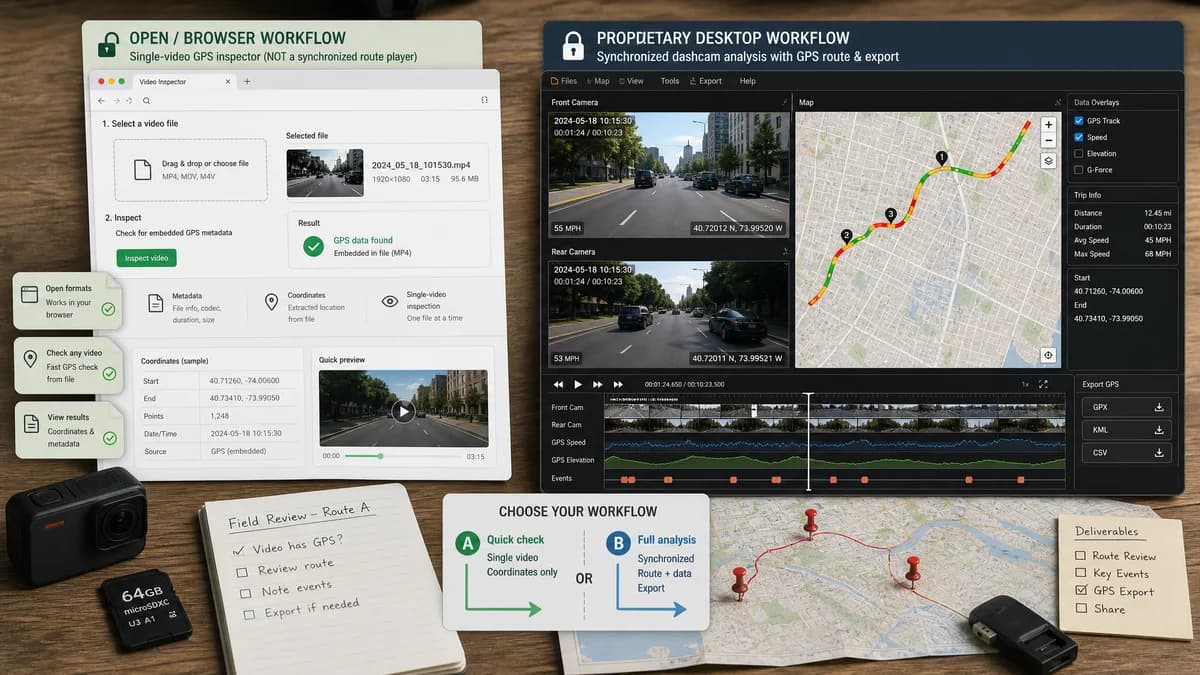Screen dimensions: 1200x675
Task: Open the View menu in desktop app
Action: pyautogui.click(x=631, y=81)
